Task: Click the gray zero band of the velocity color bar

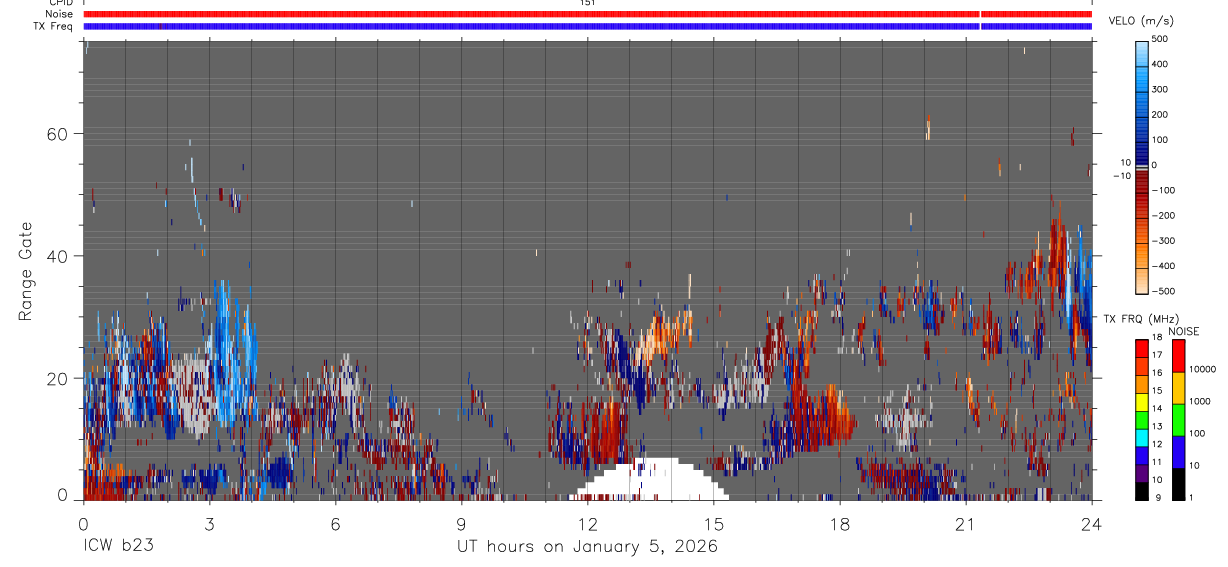Action: (x=1141, y=170)
